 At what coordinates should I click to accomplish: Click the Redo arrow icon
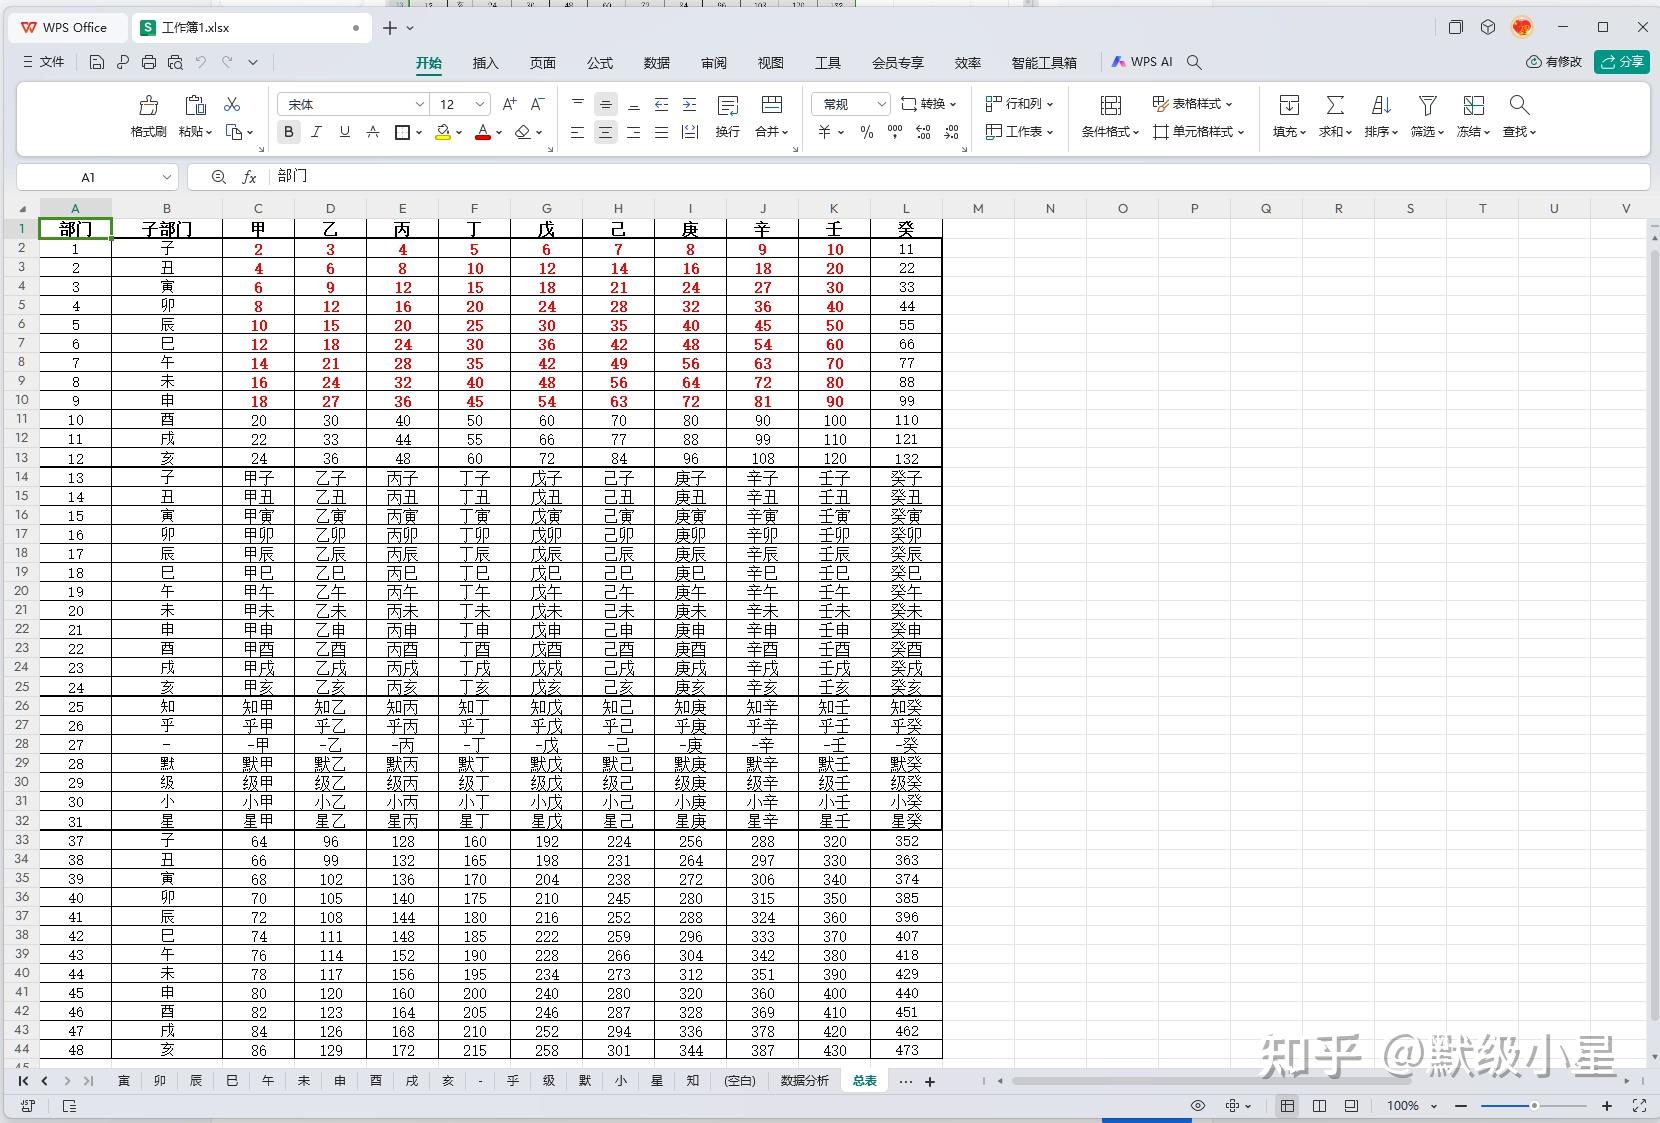point(227,62)
